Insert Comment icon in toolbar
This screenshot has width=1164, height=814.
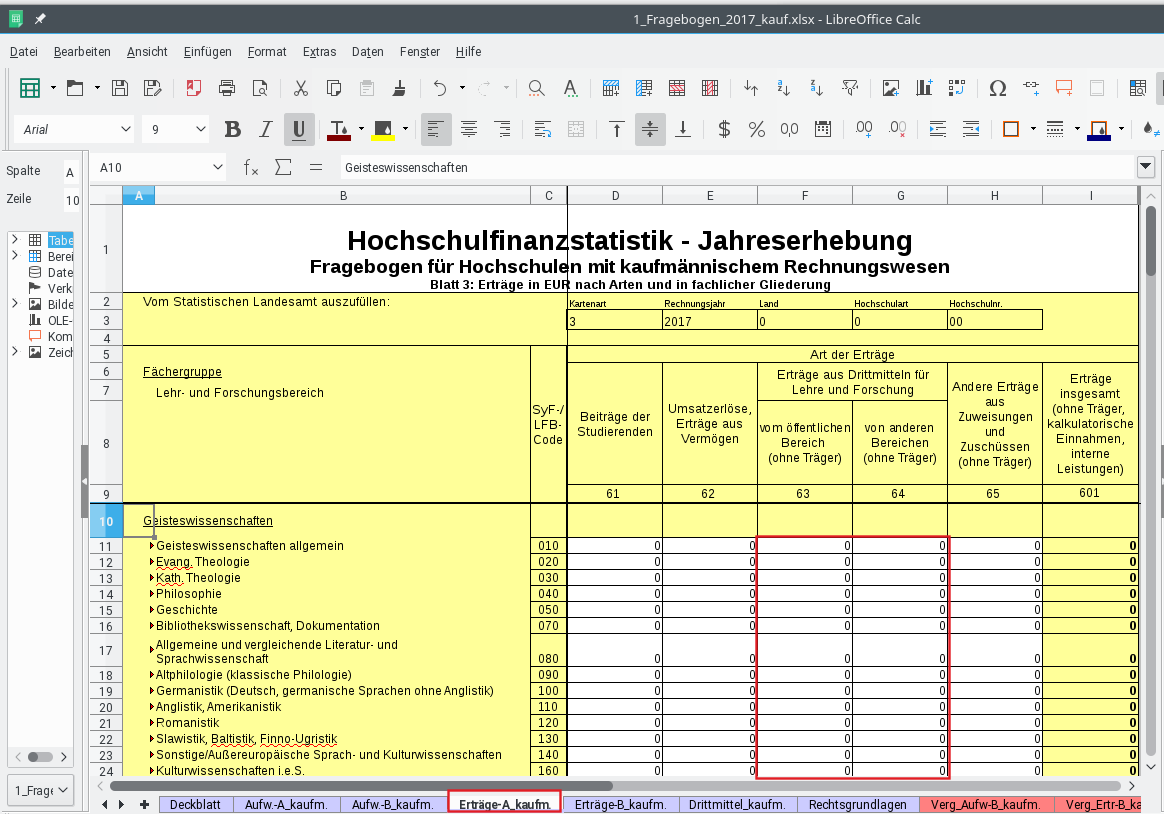pyautogui.click(x=1064, y=88)
